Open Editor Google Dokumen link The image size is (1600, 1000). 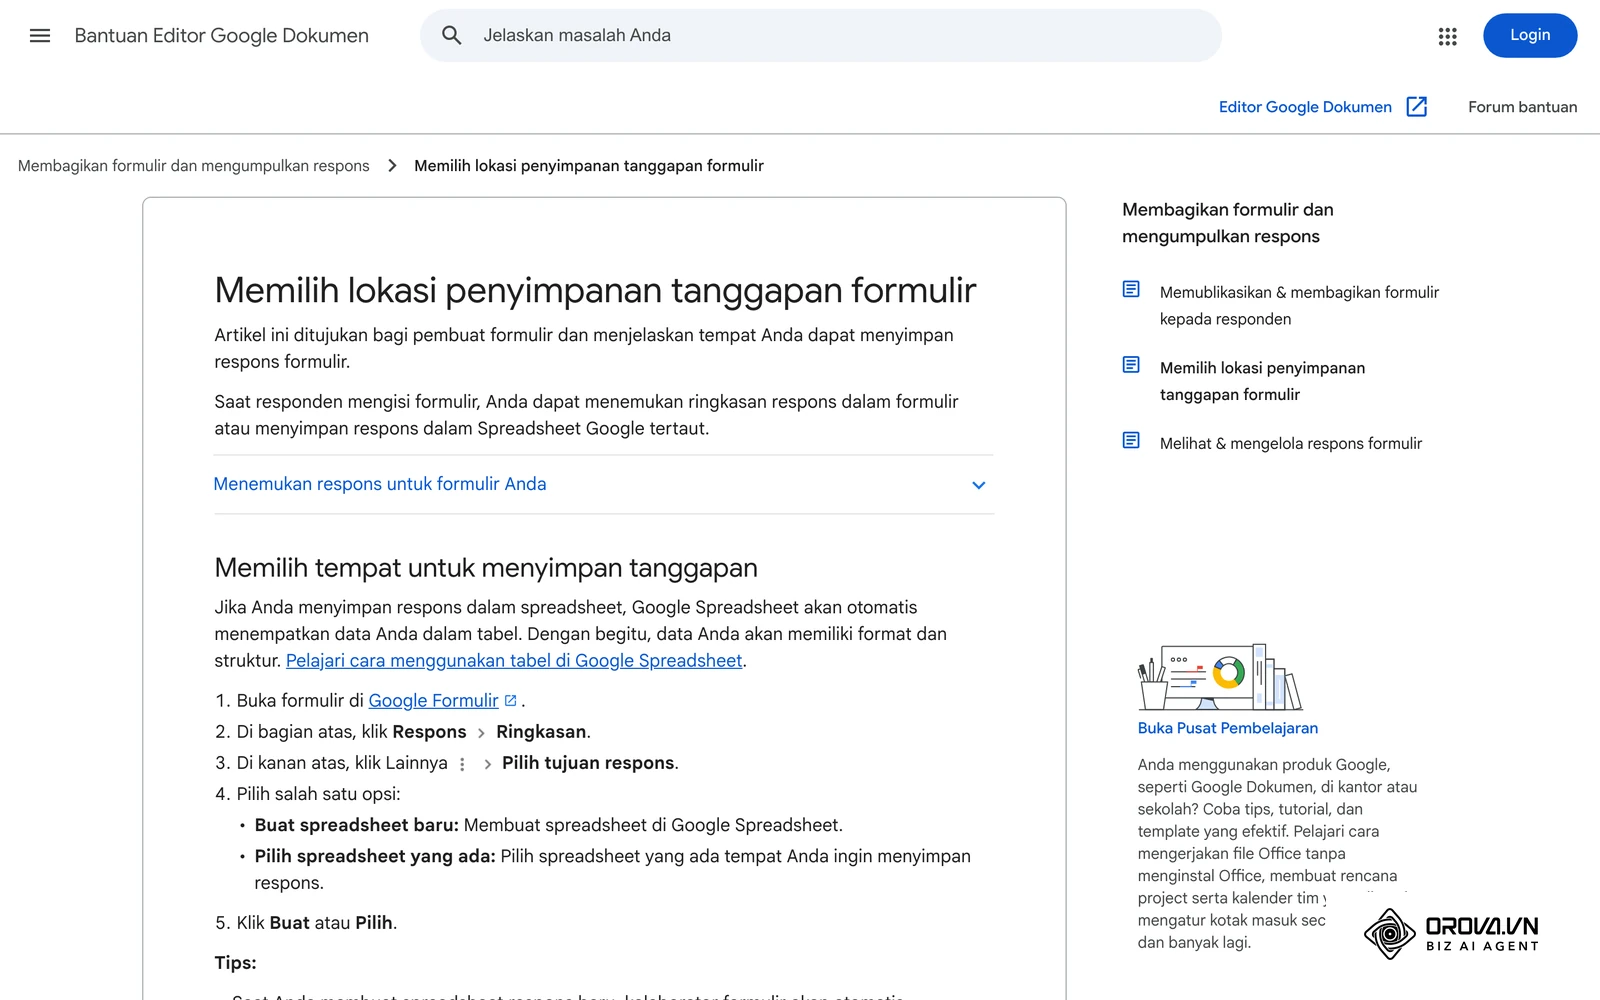(x=1305, y=107)
